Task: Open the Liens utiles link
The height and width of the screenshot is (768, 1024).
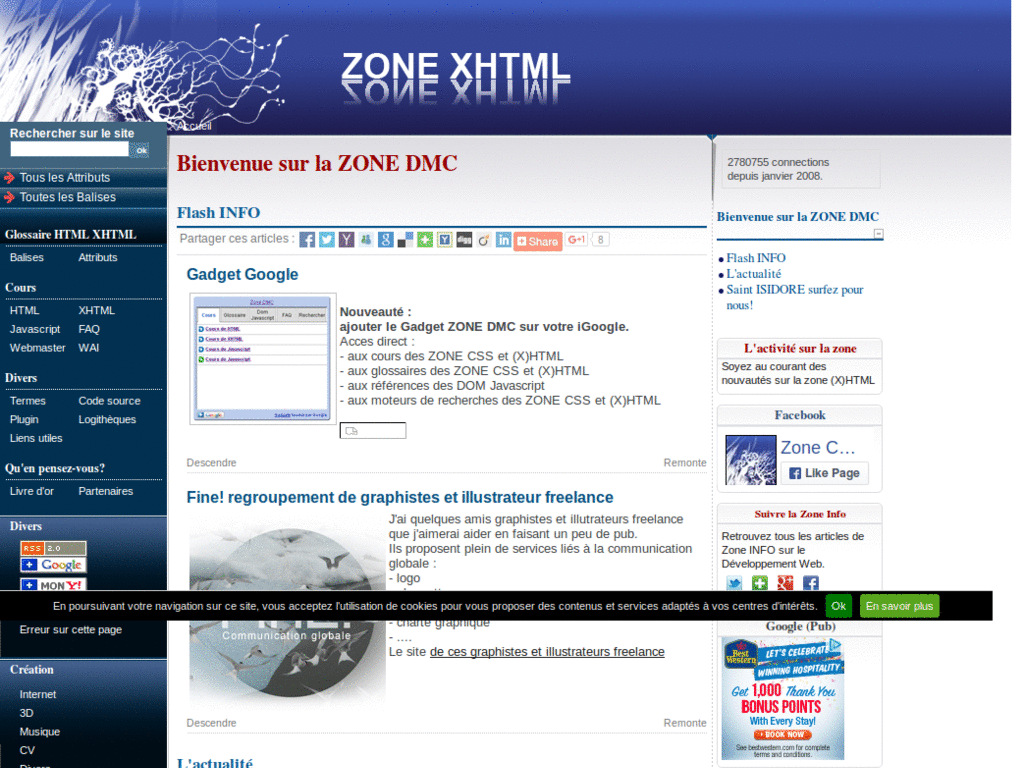Action: (x=36, y=438)
